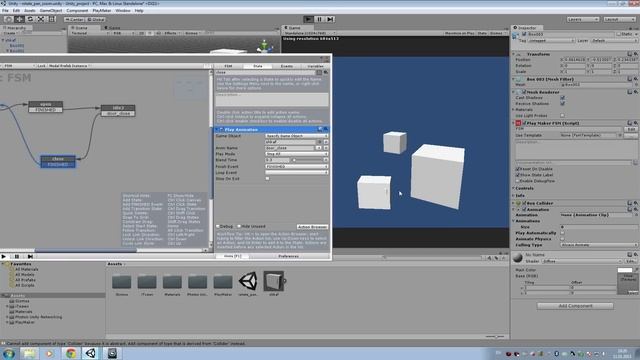Screen dimensions: 640x360
Task: Click the Unity Pause button
Action: click(320, 19)
